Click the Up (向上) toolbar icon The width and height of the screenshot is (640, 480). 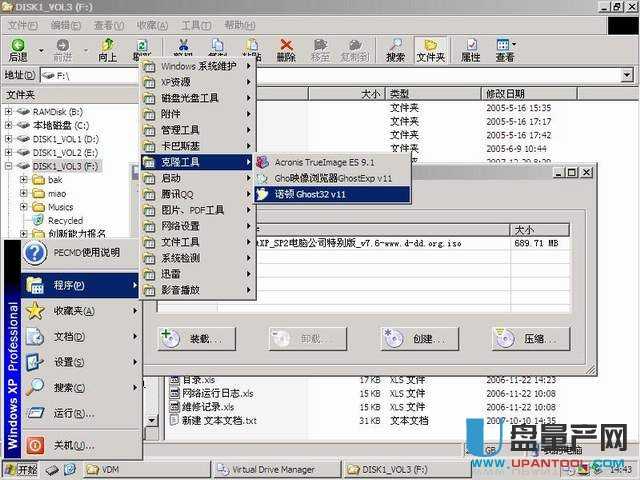point(108,50)
